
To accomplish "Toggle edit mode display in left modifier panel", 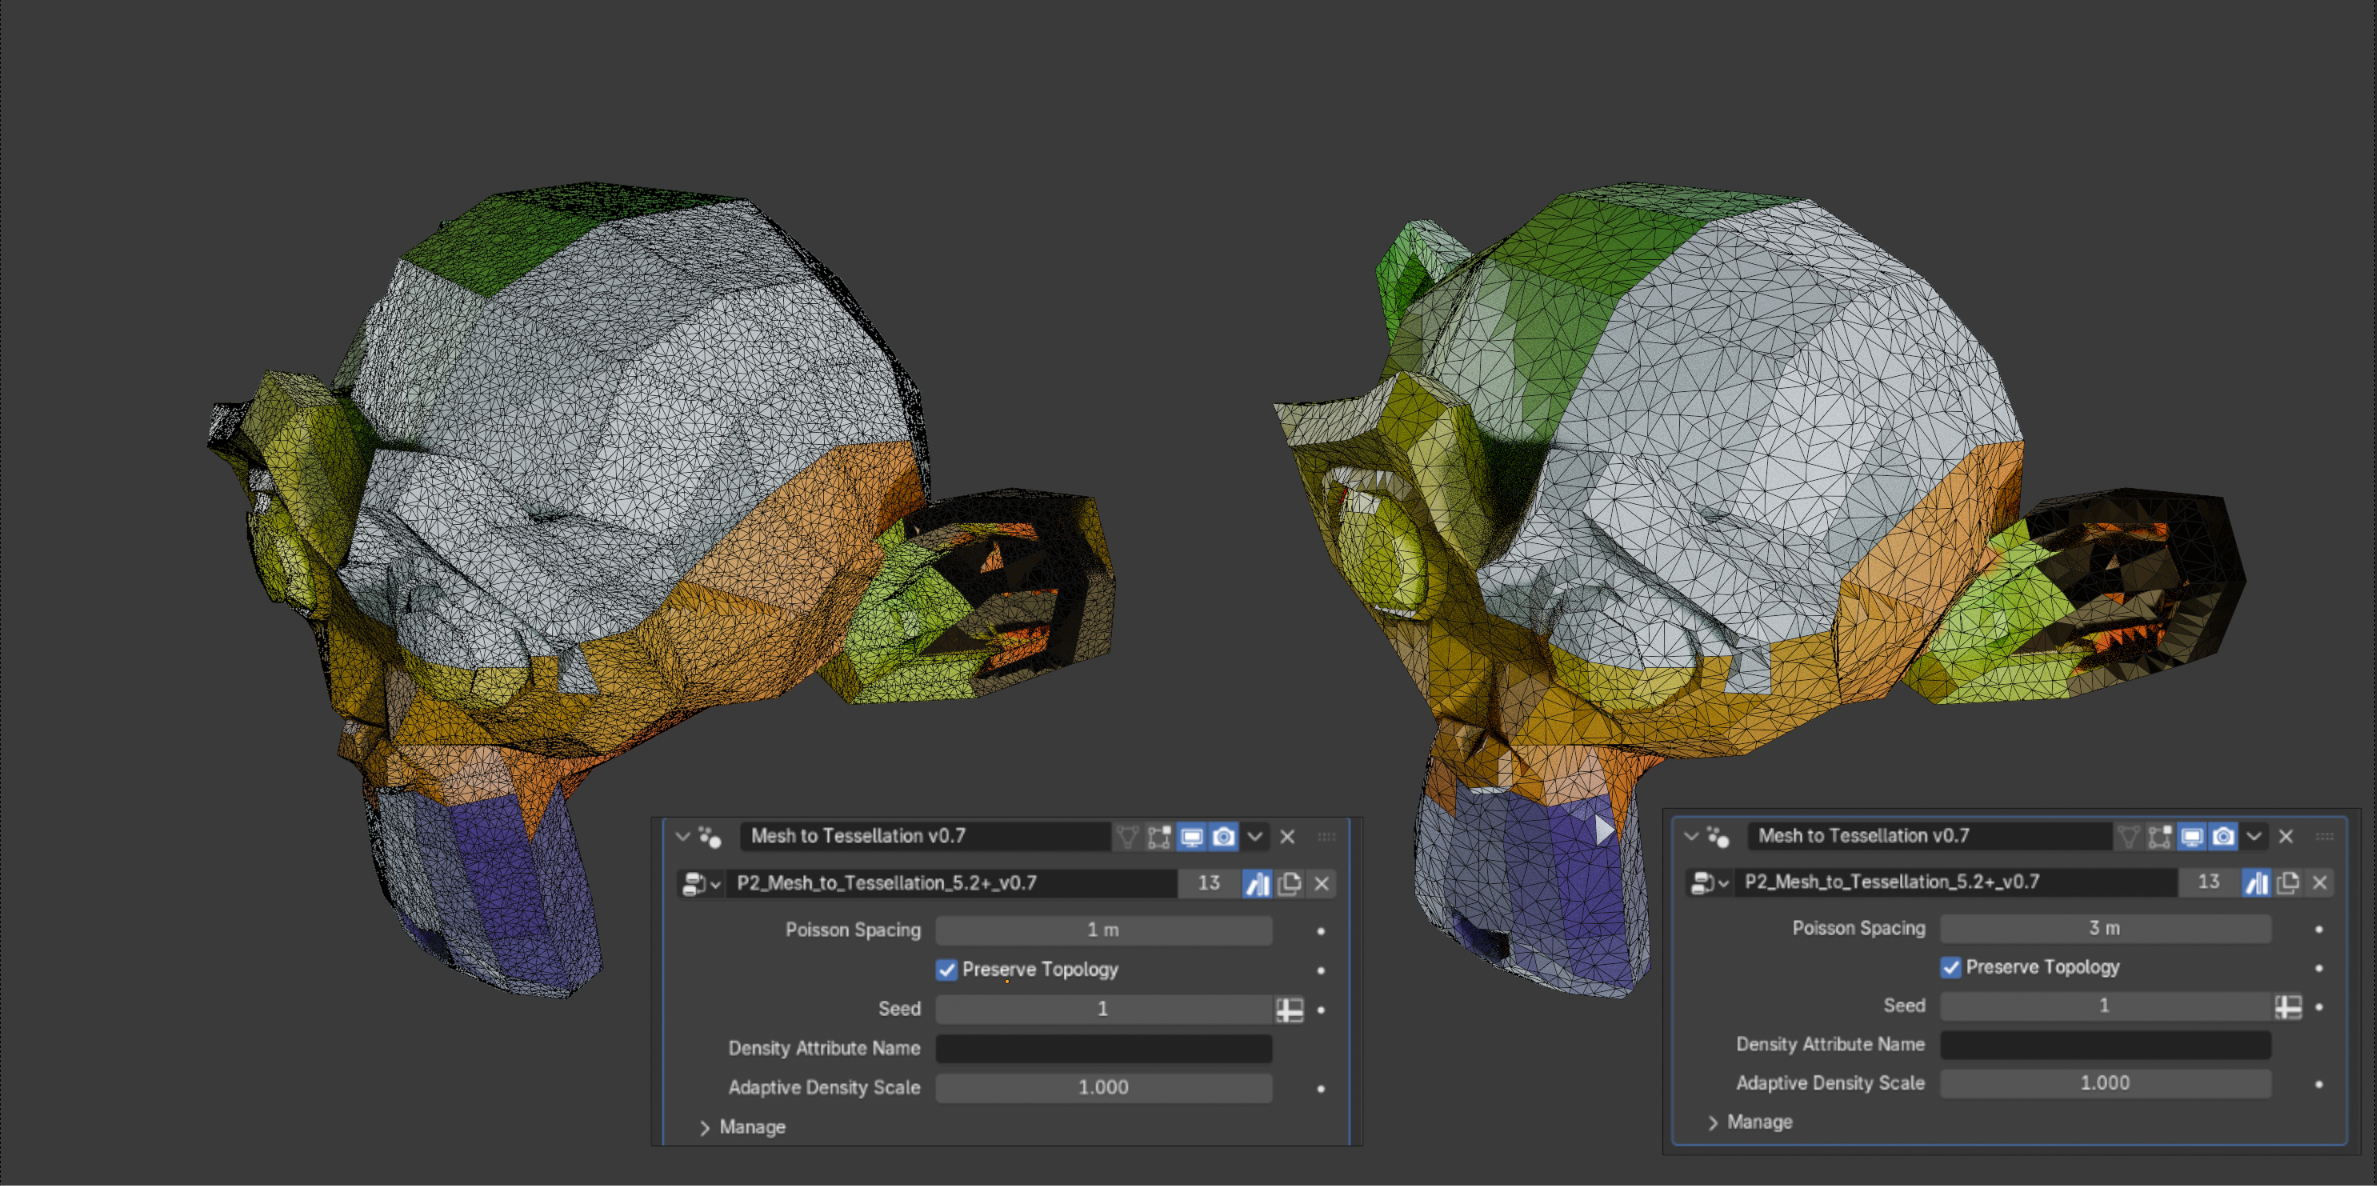I will point(1159,836).
